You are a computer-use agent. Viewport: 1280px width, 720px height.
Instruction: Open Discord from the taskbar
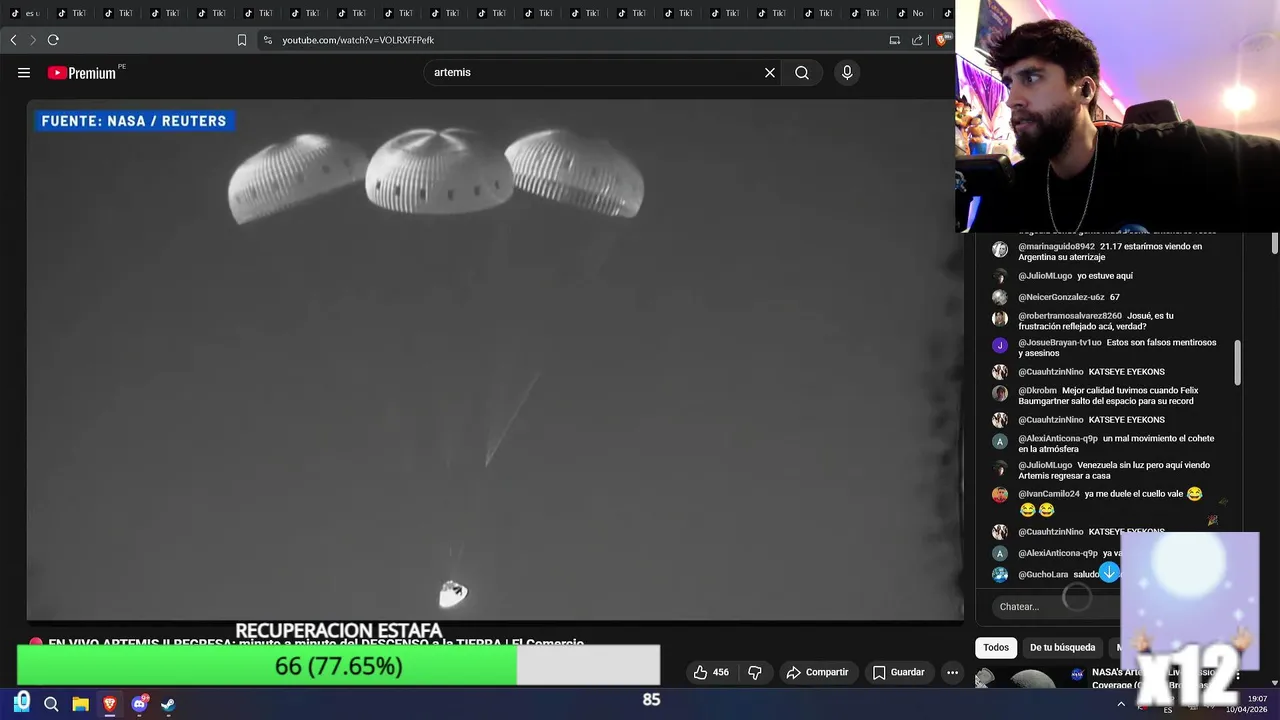(x=139, y=704)
